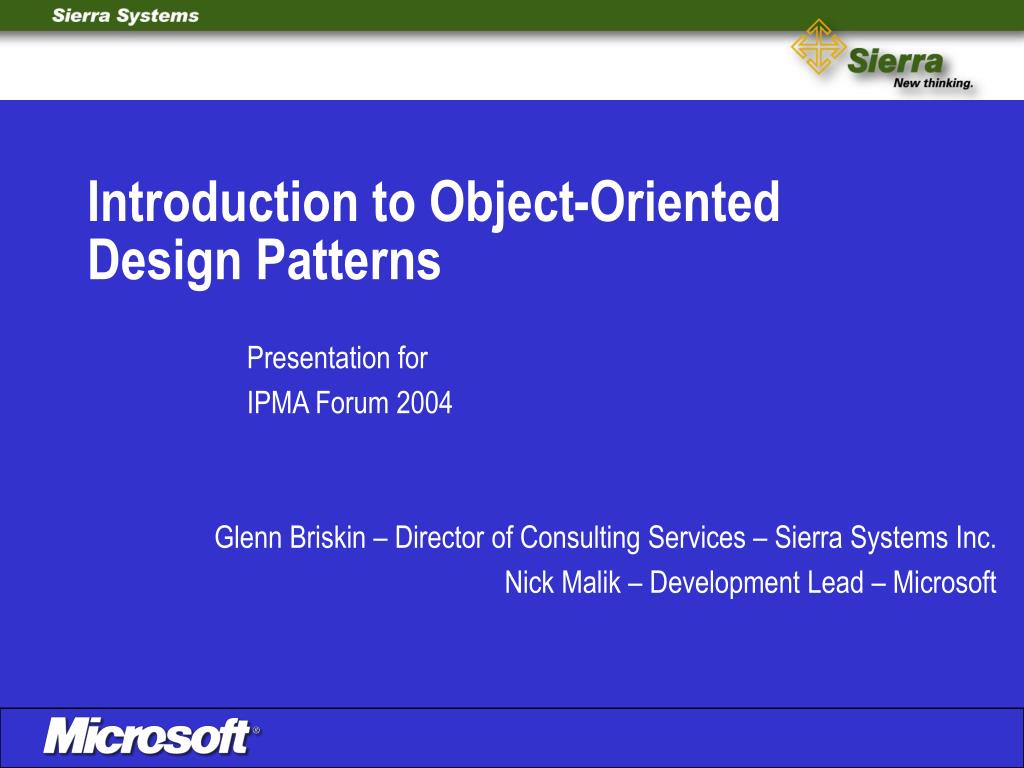
Task: Click the left arrow of the compass logo
Action: (x=800, y=45)
